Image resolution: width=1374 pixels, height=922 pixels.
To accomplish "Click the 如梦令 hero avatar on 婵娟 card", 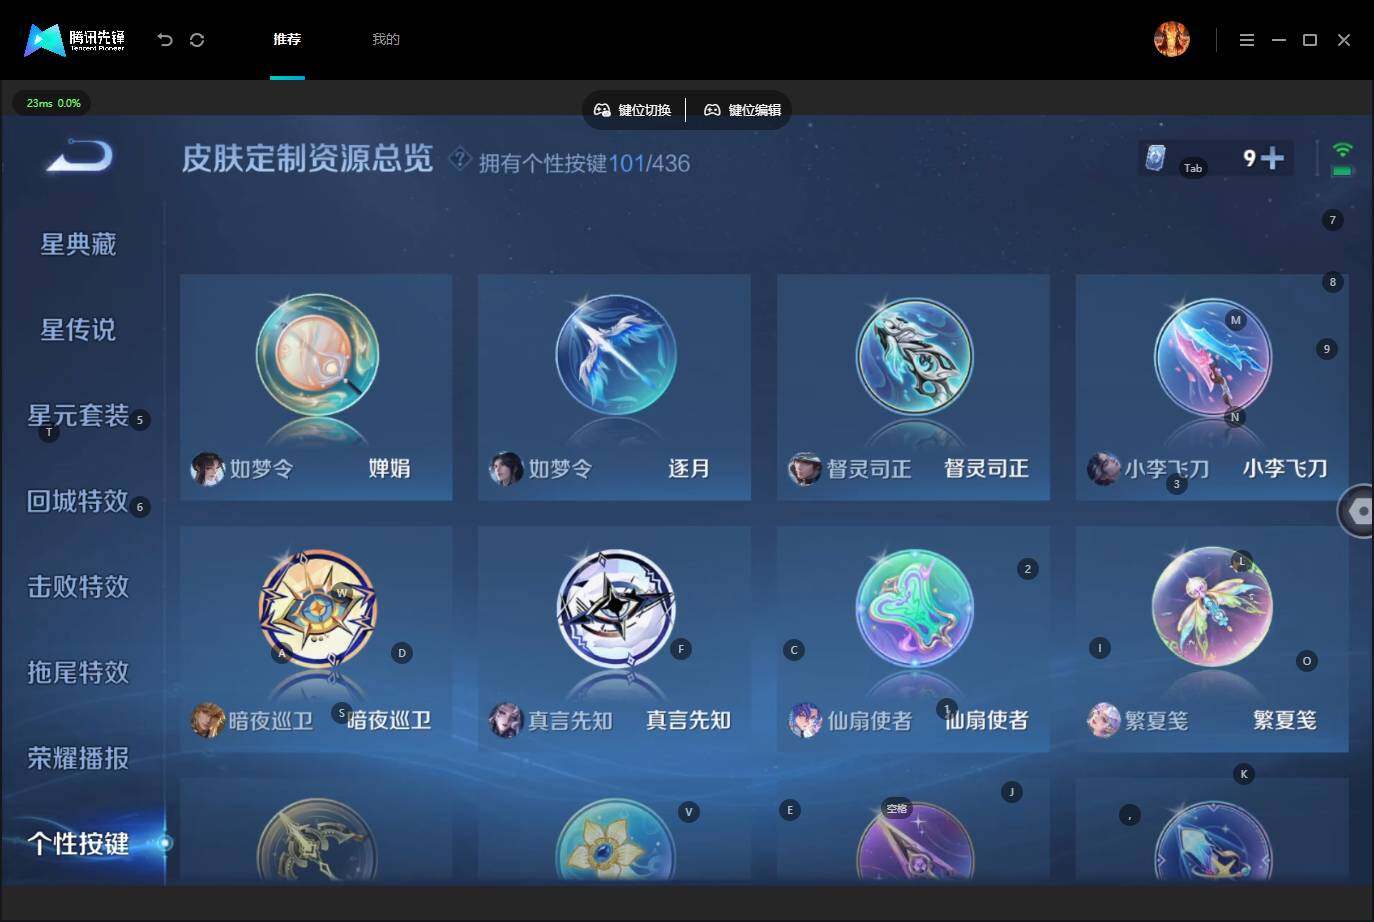I will 208,468.
